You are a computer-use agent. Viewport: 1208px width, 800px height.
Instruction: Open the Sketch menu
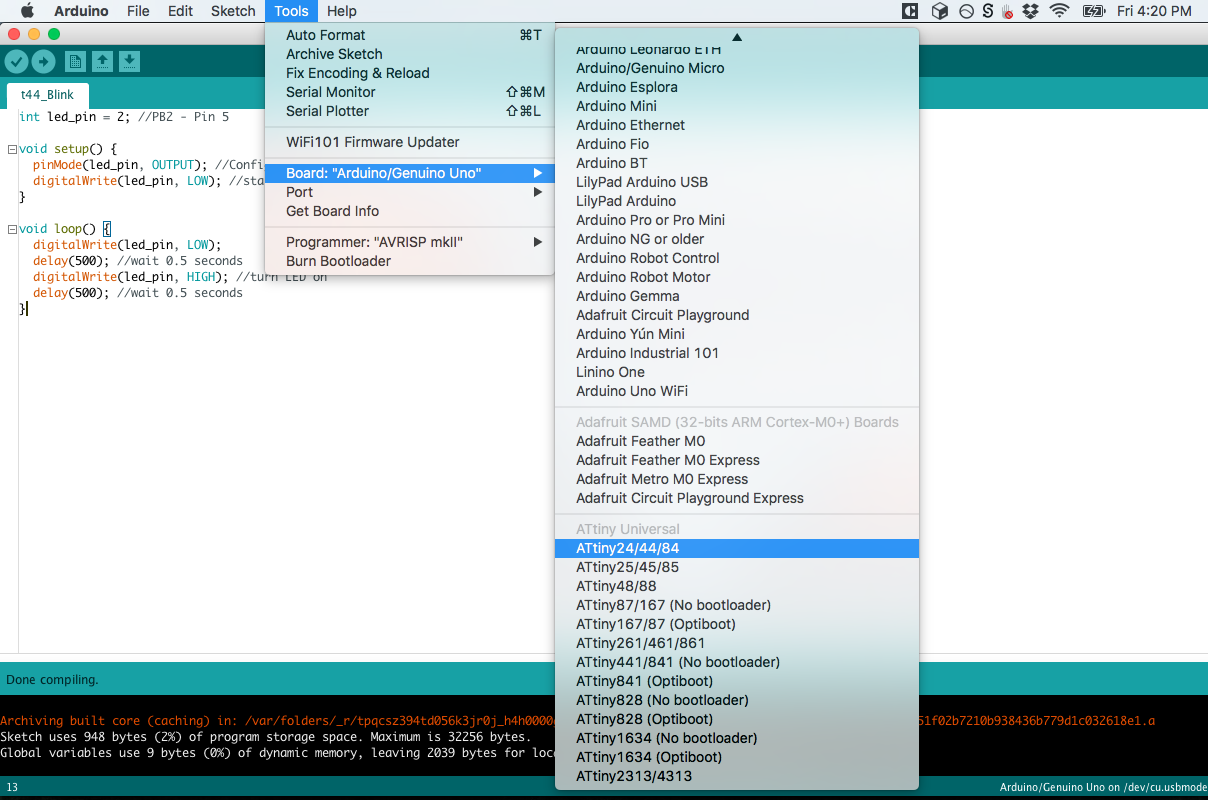[x=233, y=11]
